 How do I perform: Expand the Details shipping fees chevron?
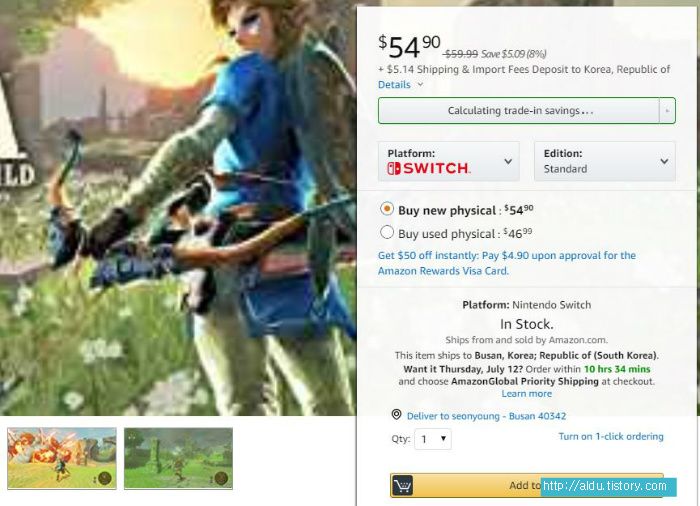(x=420, y=84)
